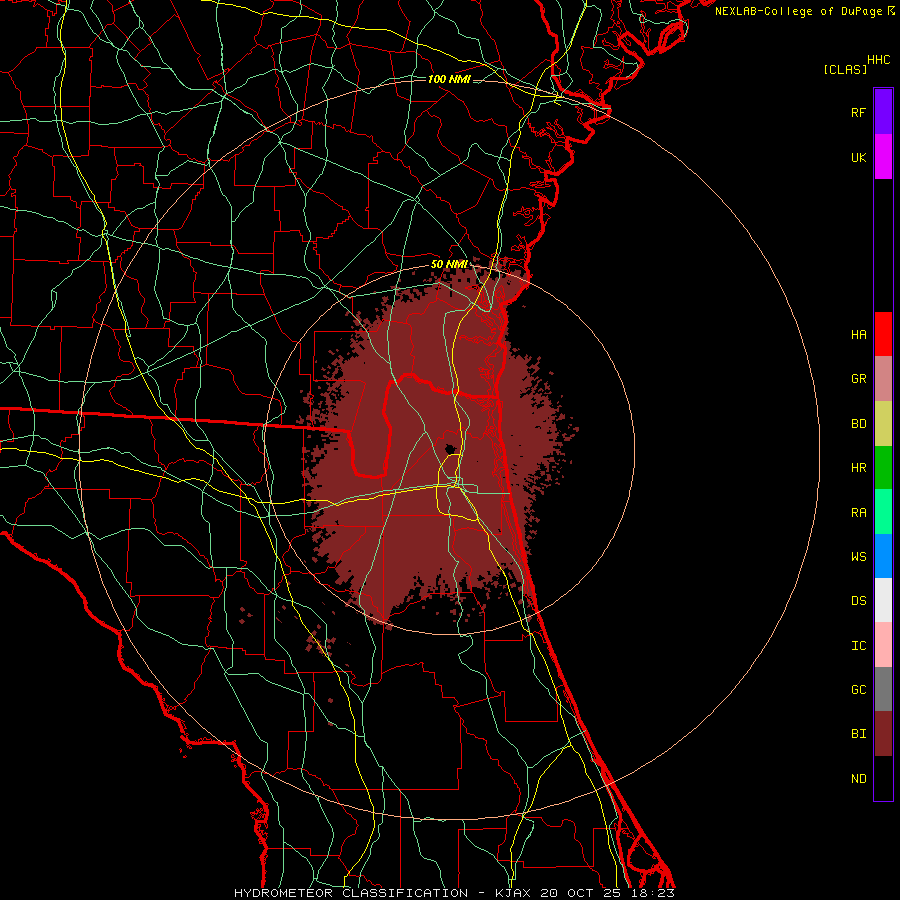Click the "UK" legend label

click(x=859, y=157)
